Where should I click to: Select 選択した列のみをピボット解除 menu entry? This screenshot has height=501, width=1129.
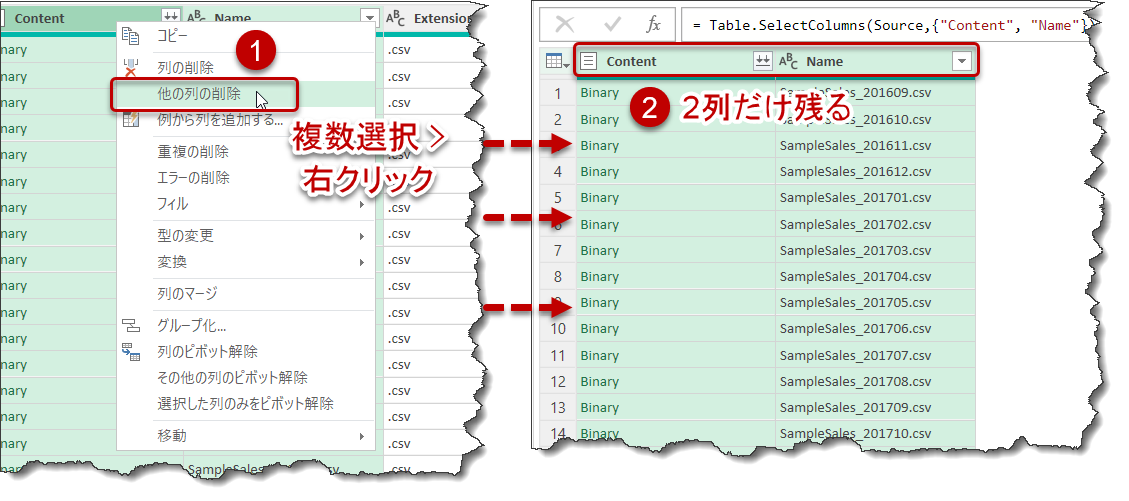coord(246,404)
